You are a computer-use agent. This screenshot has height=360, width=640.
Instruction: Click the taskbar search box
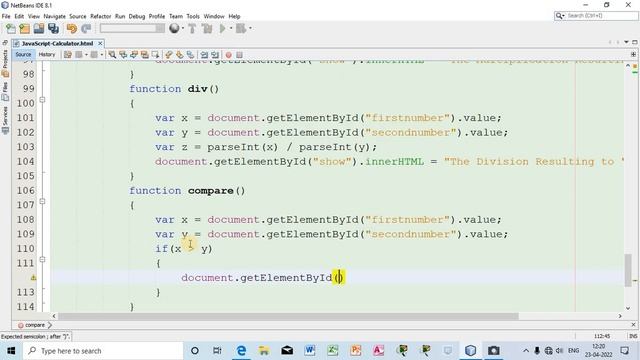[x=103, y=351]
